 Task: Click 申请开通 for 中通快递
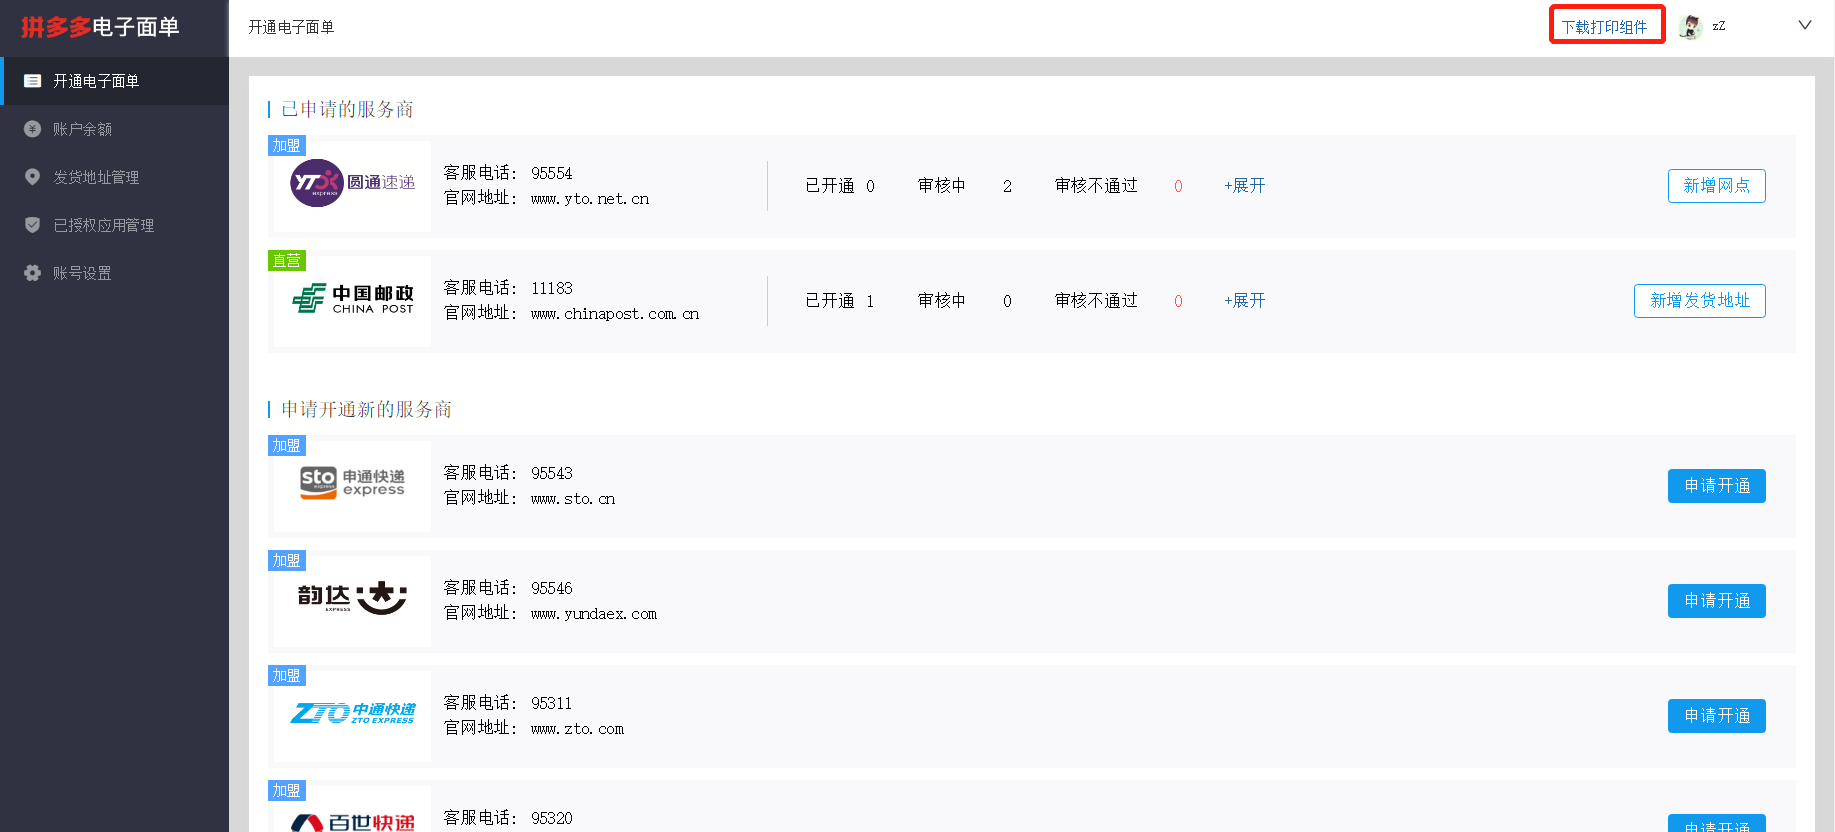click(x=1716, y=716)
